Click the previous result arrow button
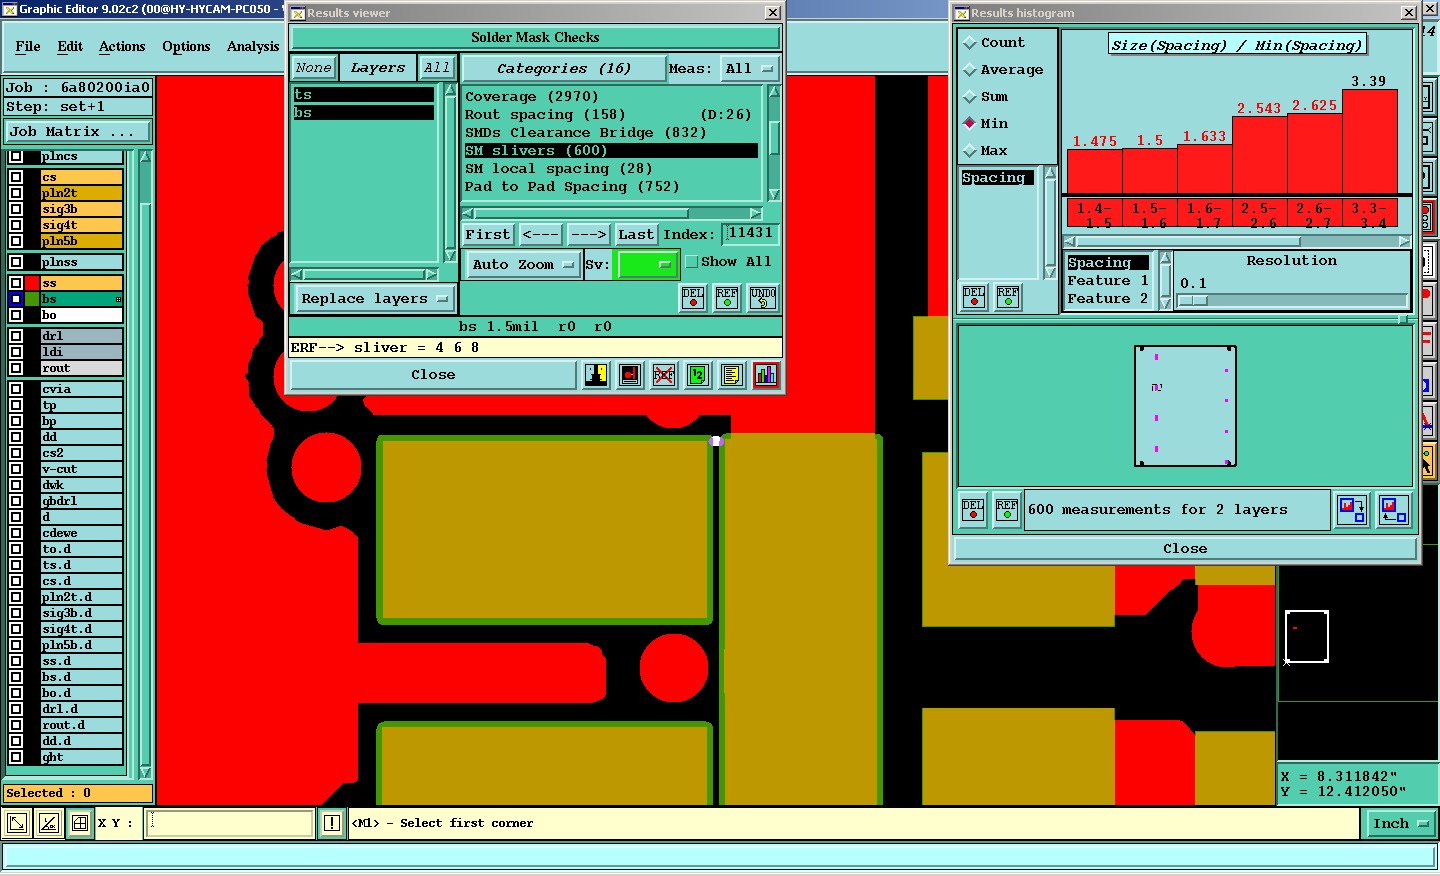Screen dimensions: 1440x876 [x=540, y=234]
